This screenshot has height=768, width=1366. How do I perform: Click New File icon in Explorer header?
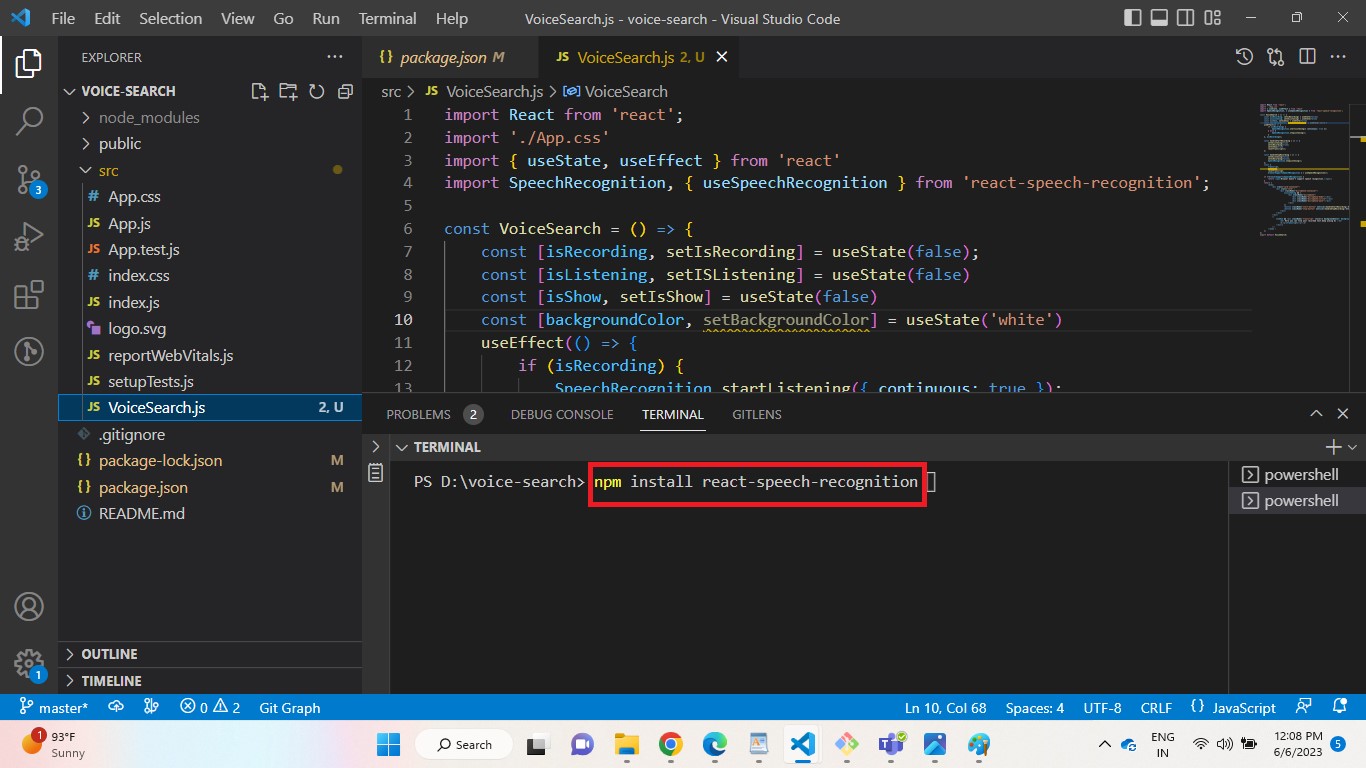pos(260,91)
